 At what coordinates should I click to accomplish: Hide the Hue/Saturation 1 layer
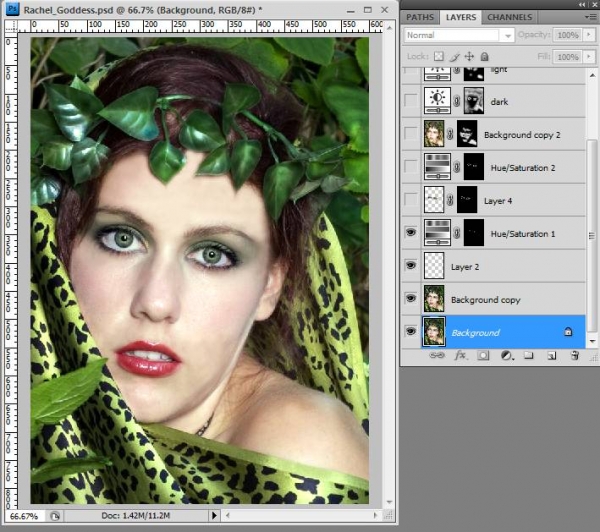pos(411,233)
